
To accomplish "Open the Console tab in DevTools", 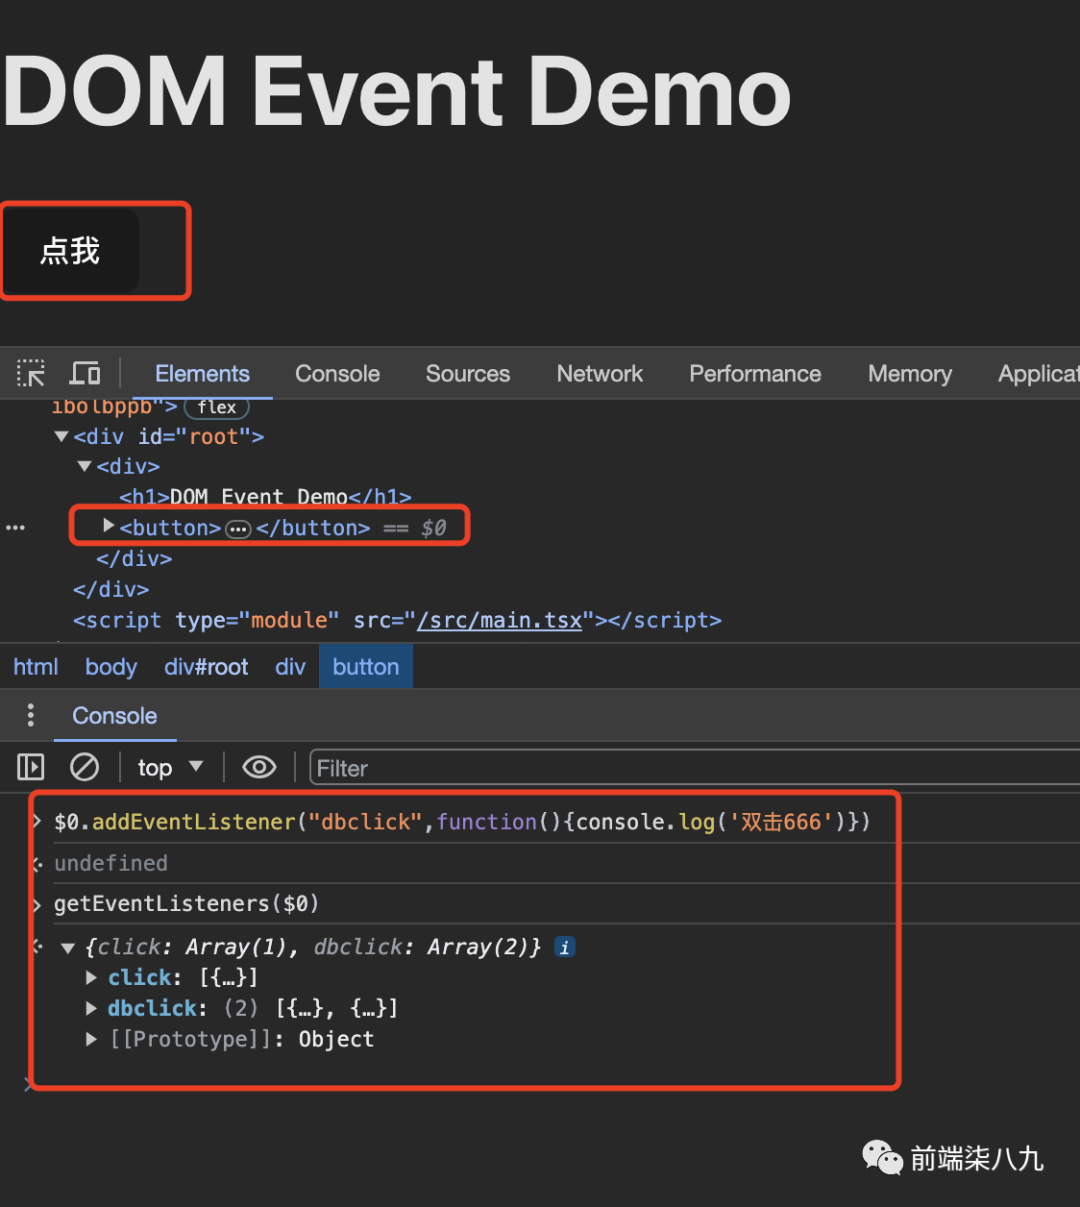I will coord(337,373).
